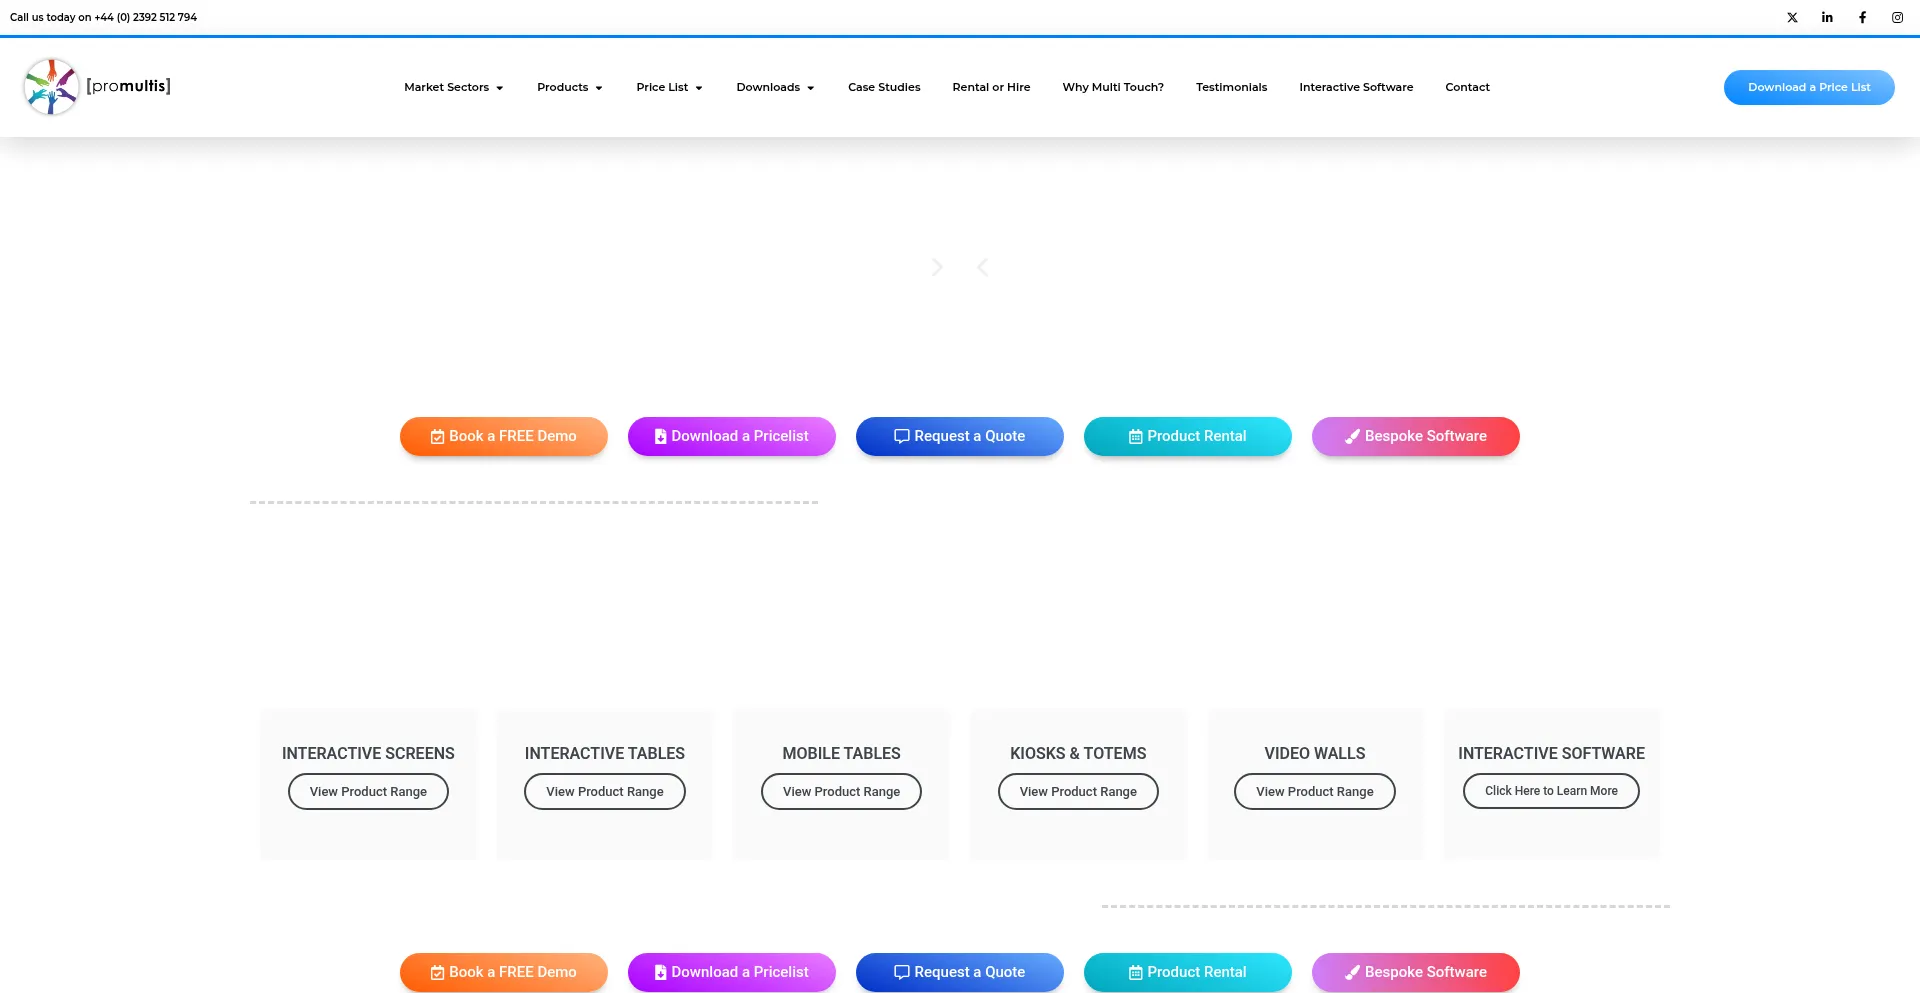Open the Contact menu link
The image size is (1920, 993).
coord(1467,87)
